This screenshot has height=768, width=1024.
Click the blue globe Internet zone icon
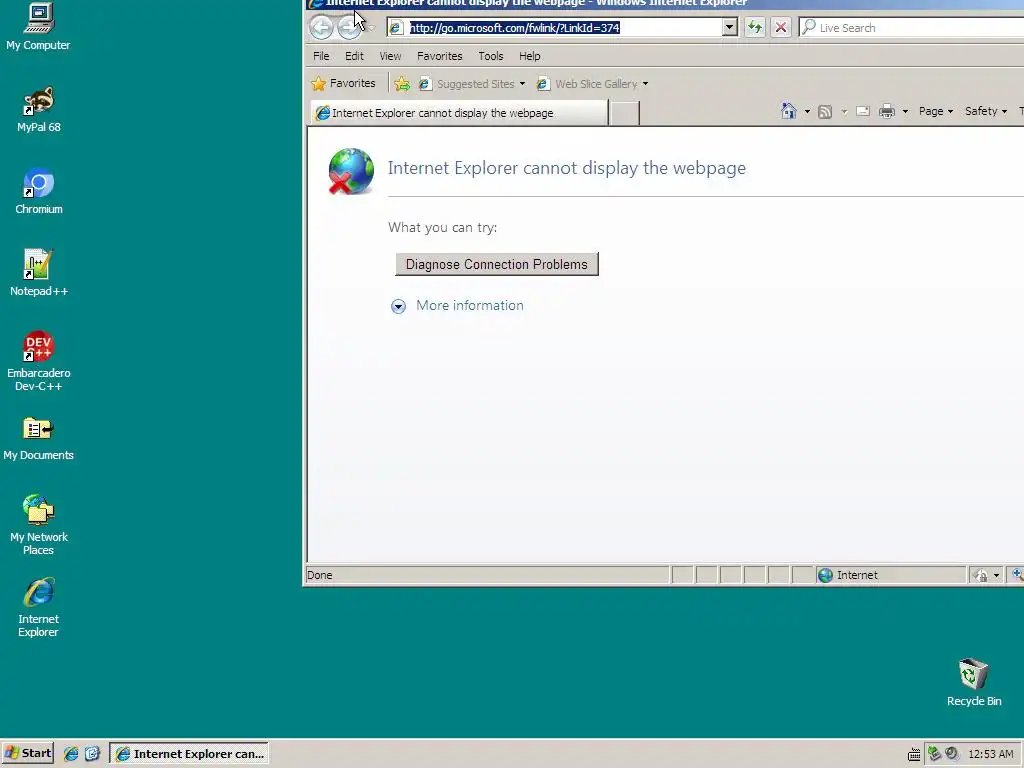coord(825,575)
